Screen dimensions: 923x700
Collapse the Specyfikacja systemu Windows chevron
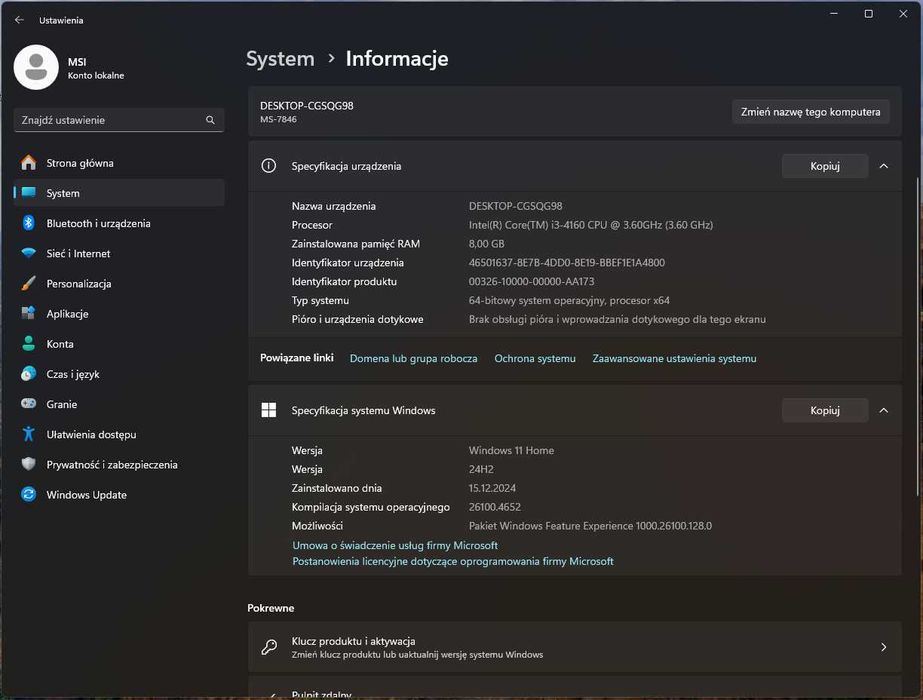[884, 410]
